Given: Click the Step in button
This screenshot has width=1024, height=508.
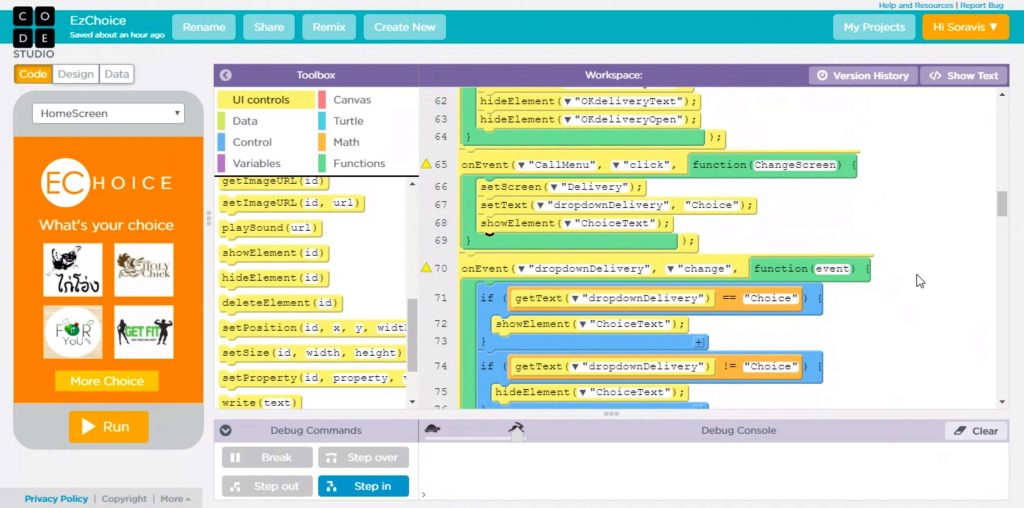Looking at the screenshot, I should (363, 486).
